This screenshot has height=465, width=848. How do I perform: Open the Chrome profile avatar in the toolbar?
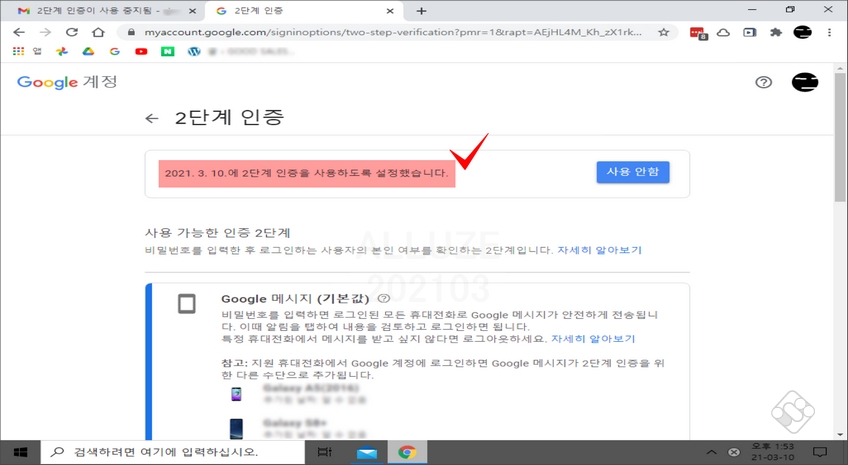pos(803,32)
